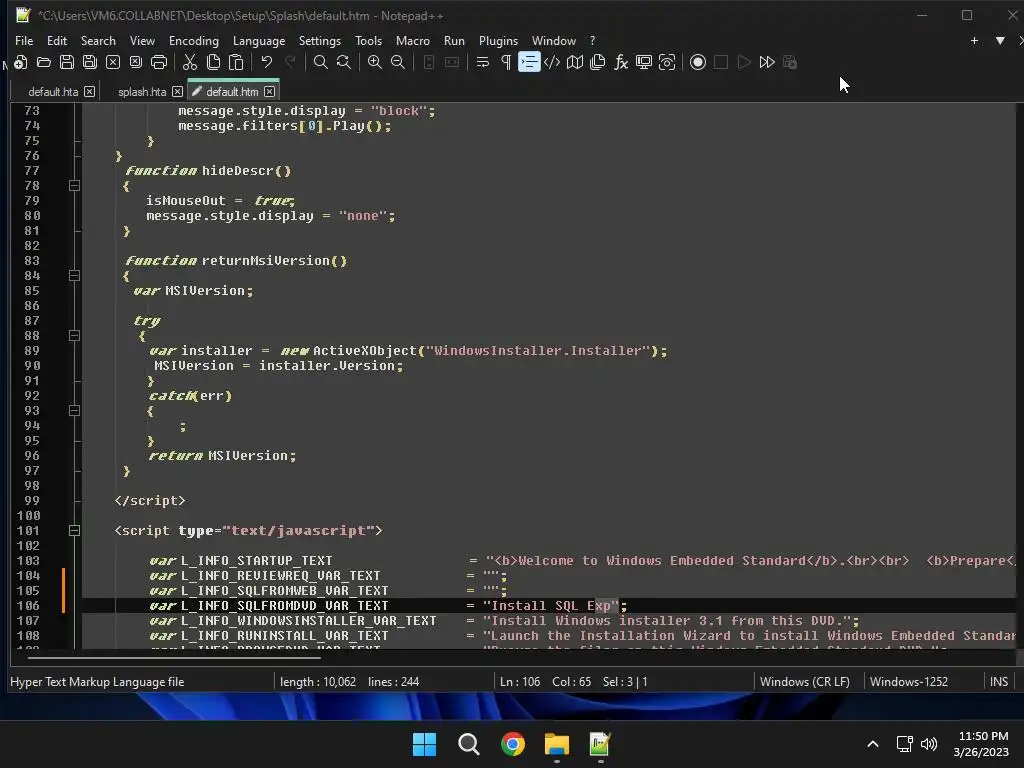Launch Chrome from the taskbar
The width and height of the screenshot is (1024, 768).
pyautogui.click(x=513, y=744)
